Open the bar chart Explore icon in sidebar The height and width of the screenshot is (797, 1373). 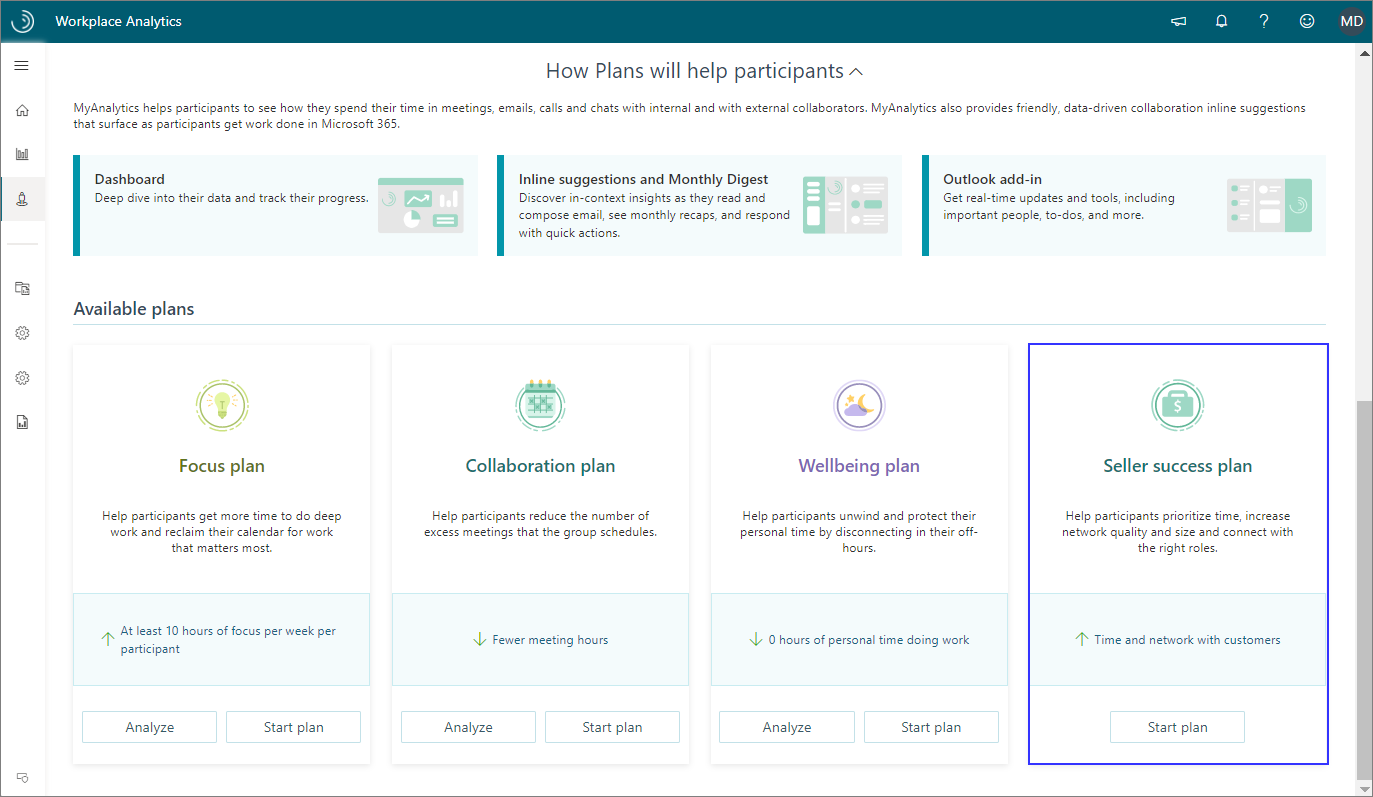coord(22,154)
